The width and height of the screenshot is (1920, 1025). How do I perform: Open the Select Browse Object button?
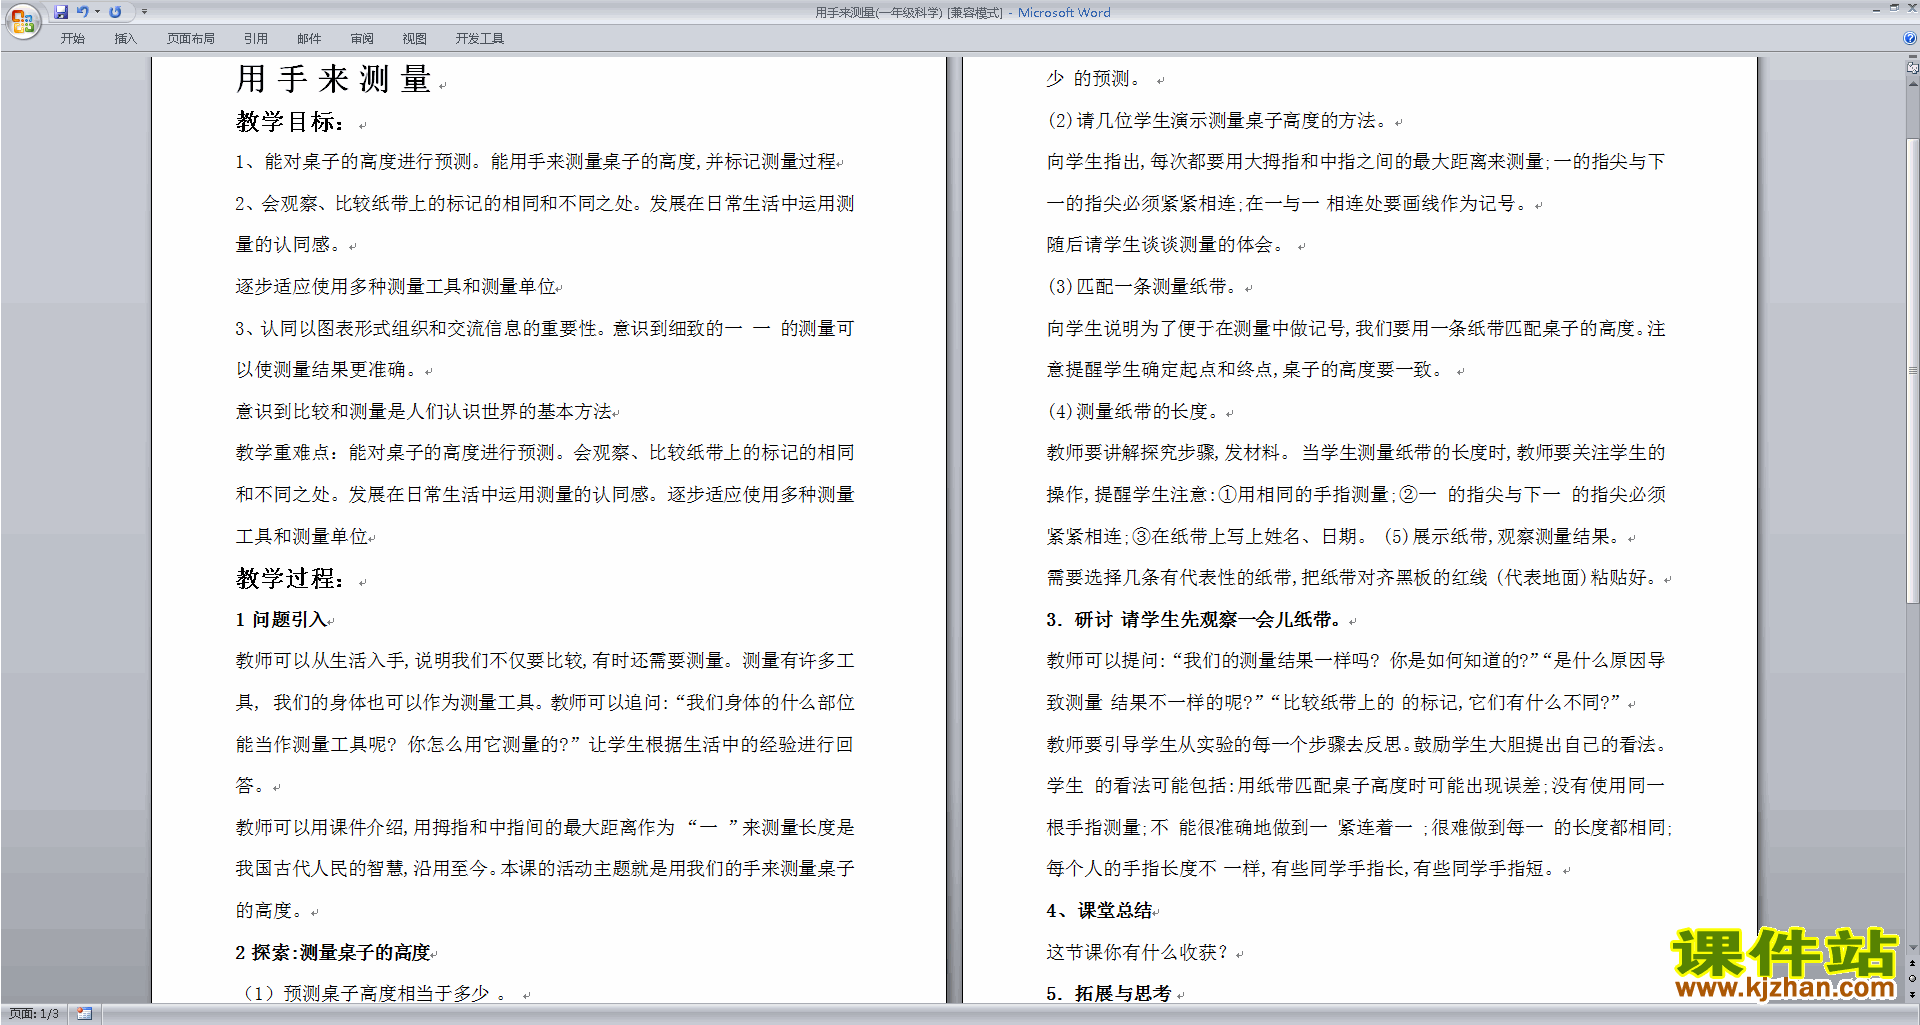click(1912, 979)
